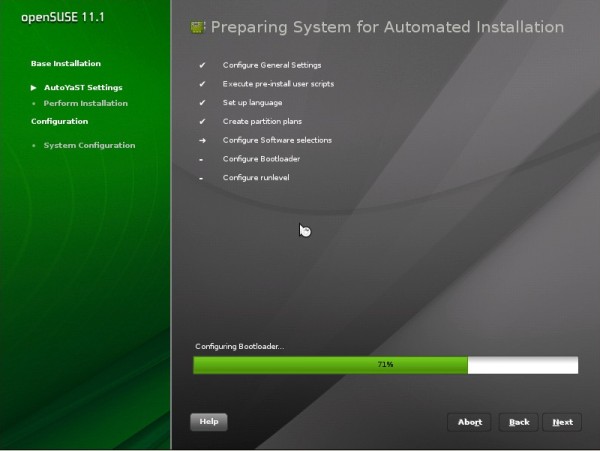
Task: Click Create partition plans step text
Action: (x=262, y=122)
